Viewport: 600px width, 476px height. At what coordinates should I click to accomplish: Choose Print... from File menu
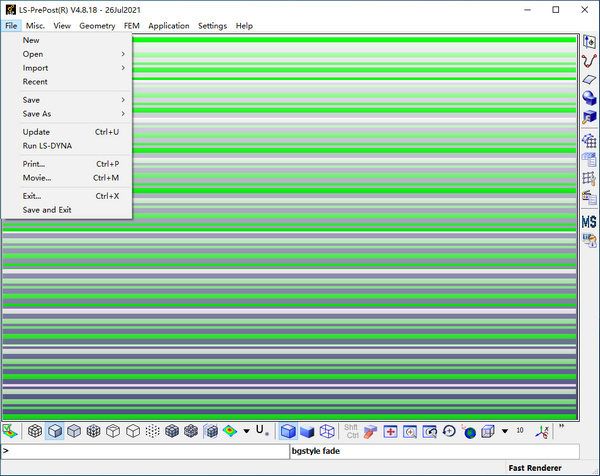(x=76, y=164)
